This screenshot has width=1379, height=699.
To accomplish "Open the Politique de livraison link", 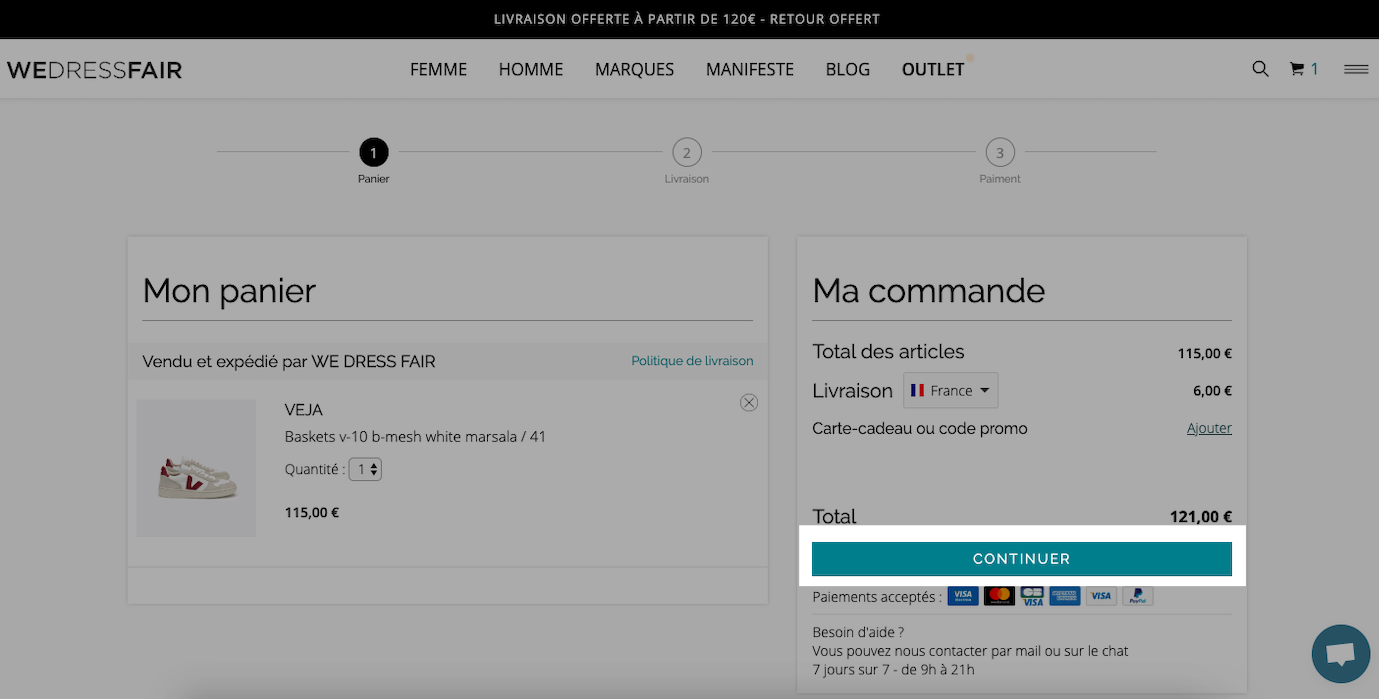I will pos(692,361).
